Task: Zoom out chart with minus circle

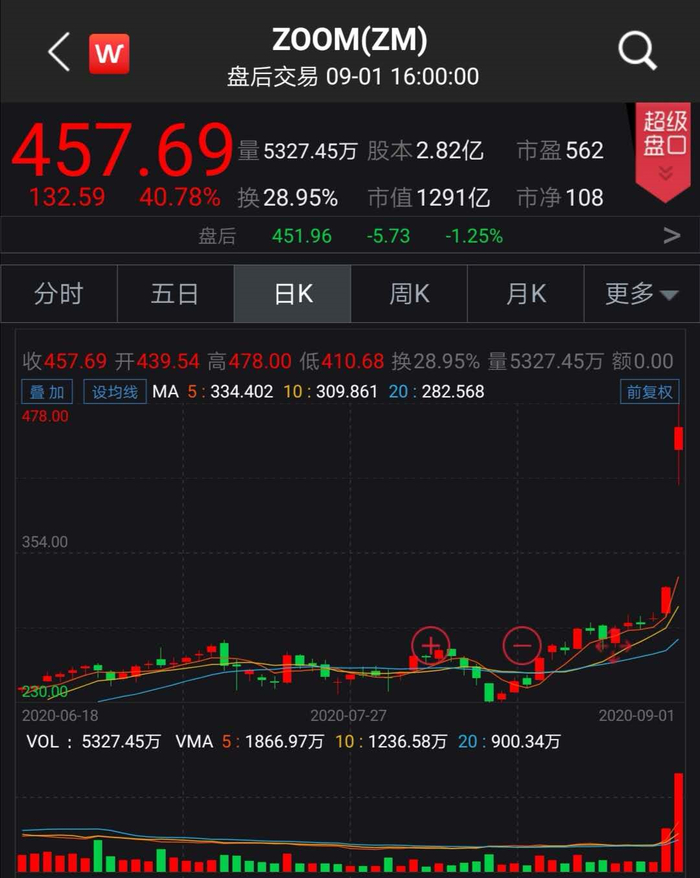Action: tap(522, 646)
